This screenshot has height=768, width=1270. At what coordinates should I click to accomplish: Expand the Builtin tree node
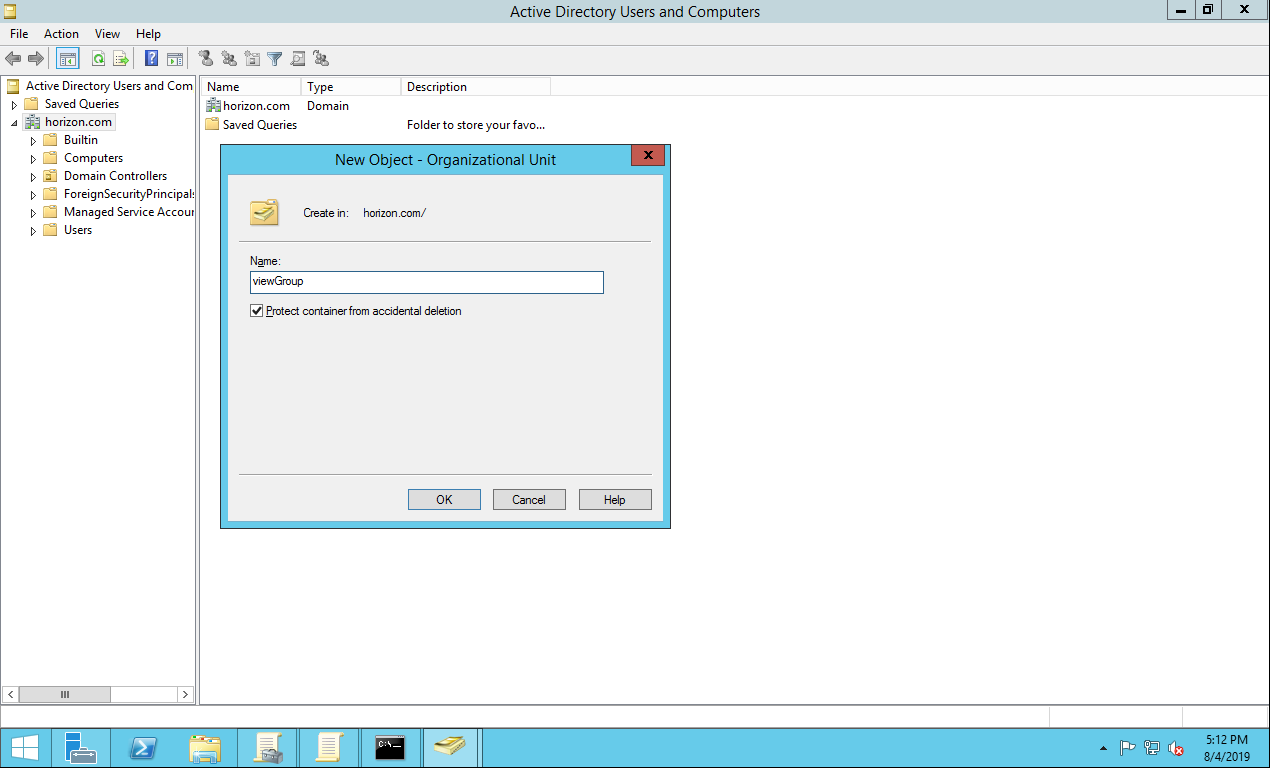33,141
